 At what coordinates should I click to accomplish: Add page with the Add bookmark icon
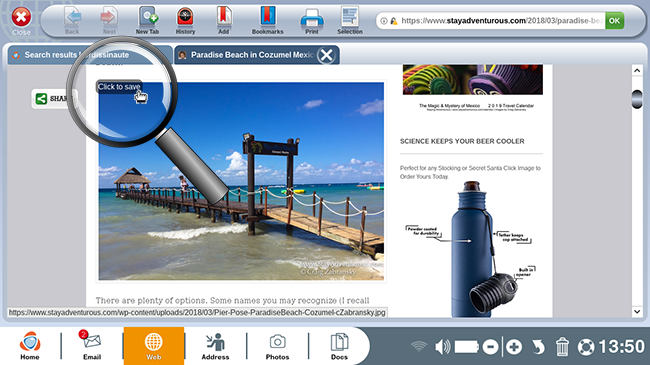[224, 17]
